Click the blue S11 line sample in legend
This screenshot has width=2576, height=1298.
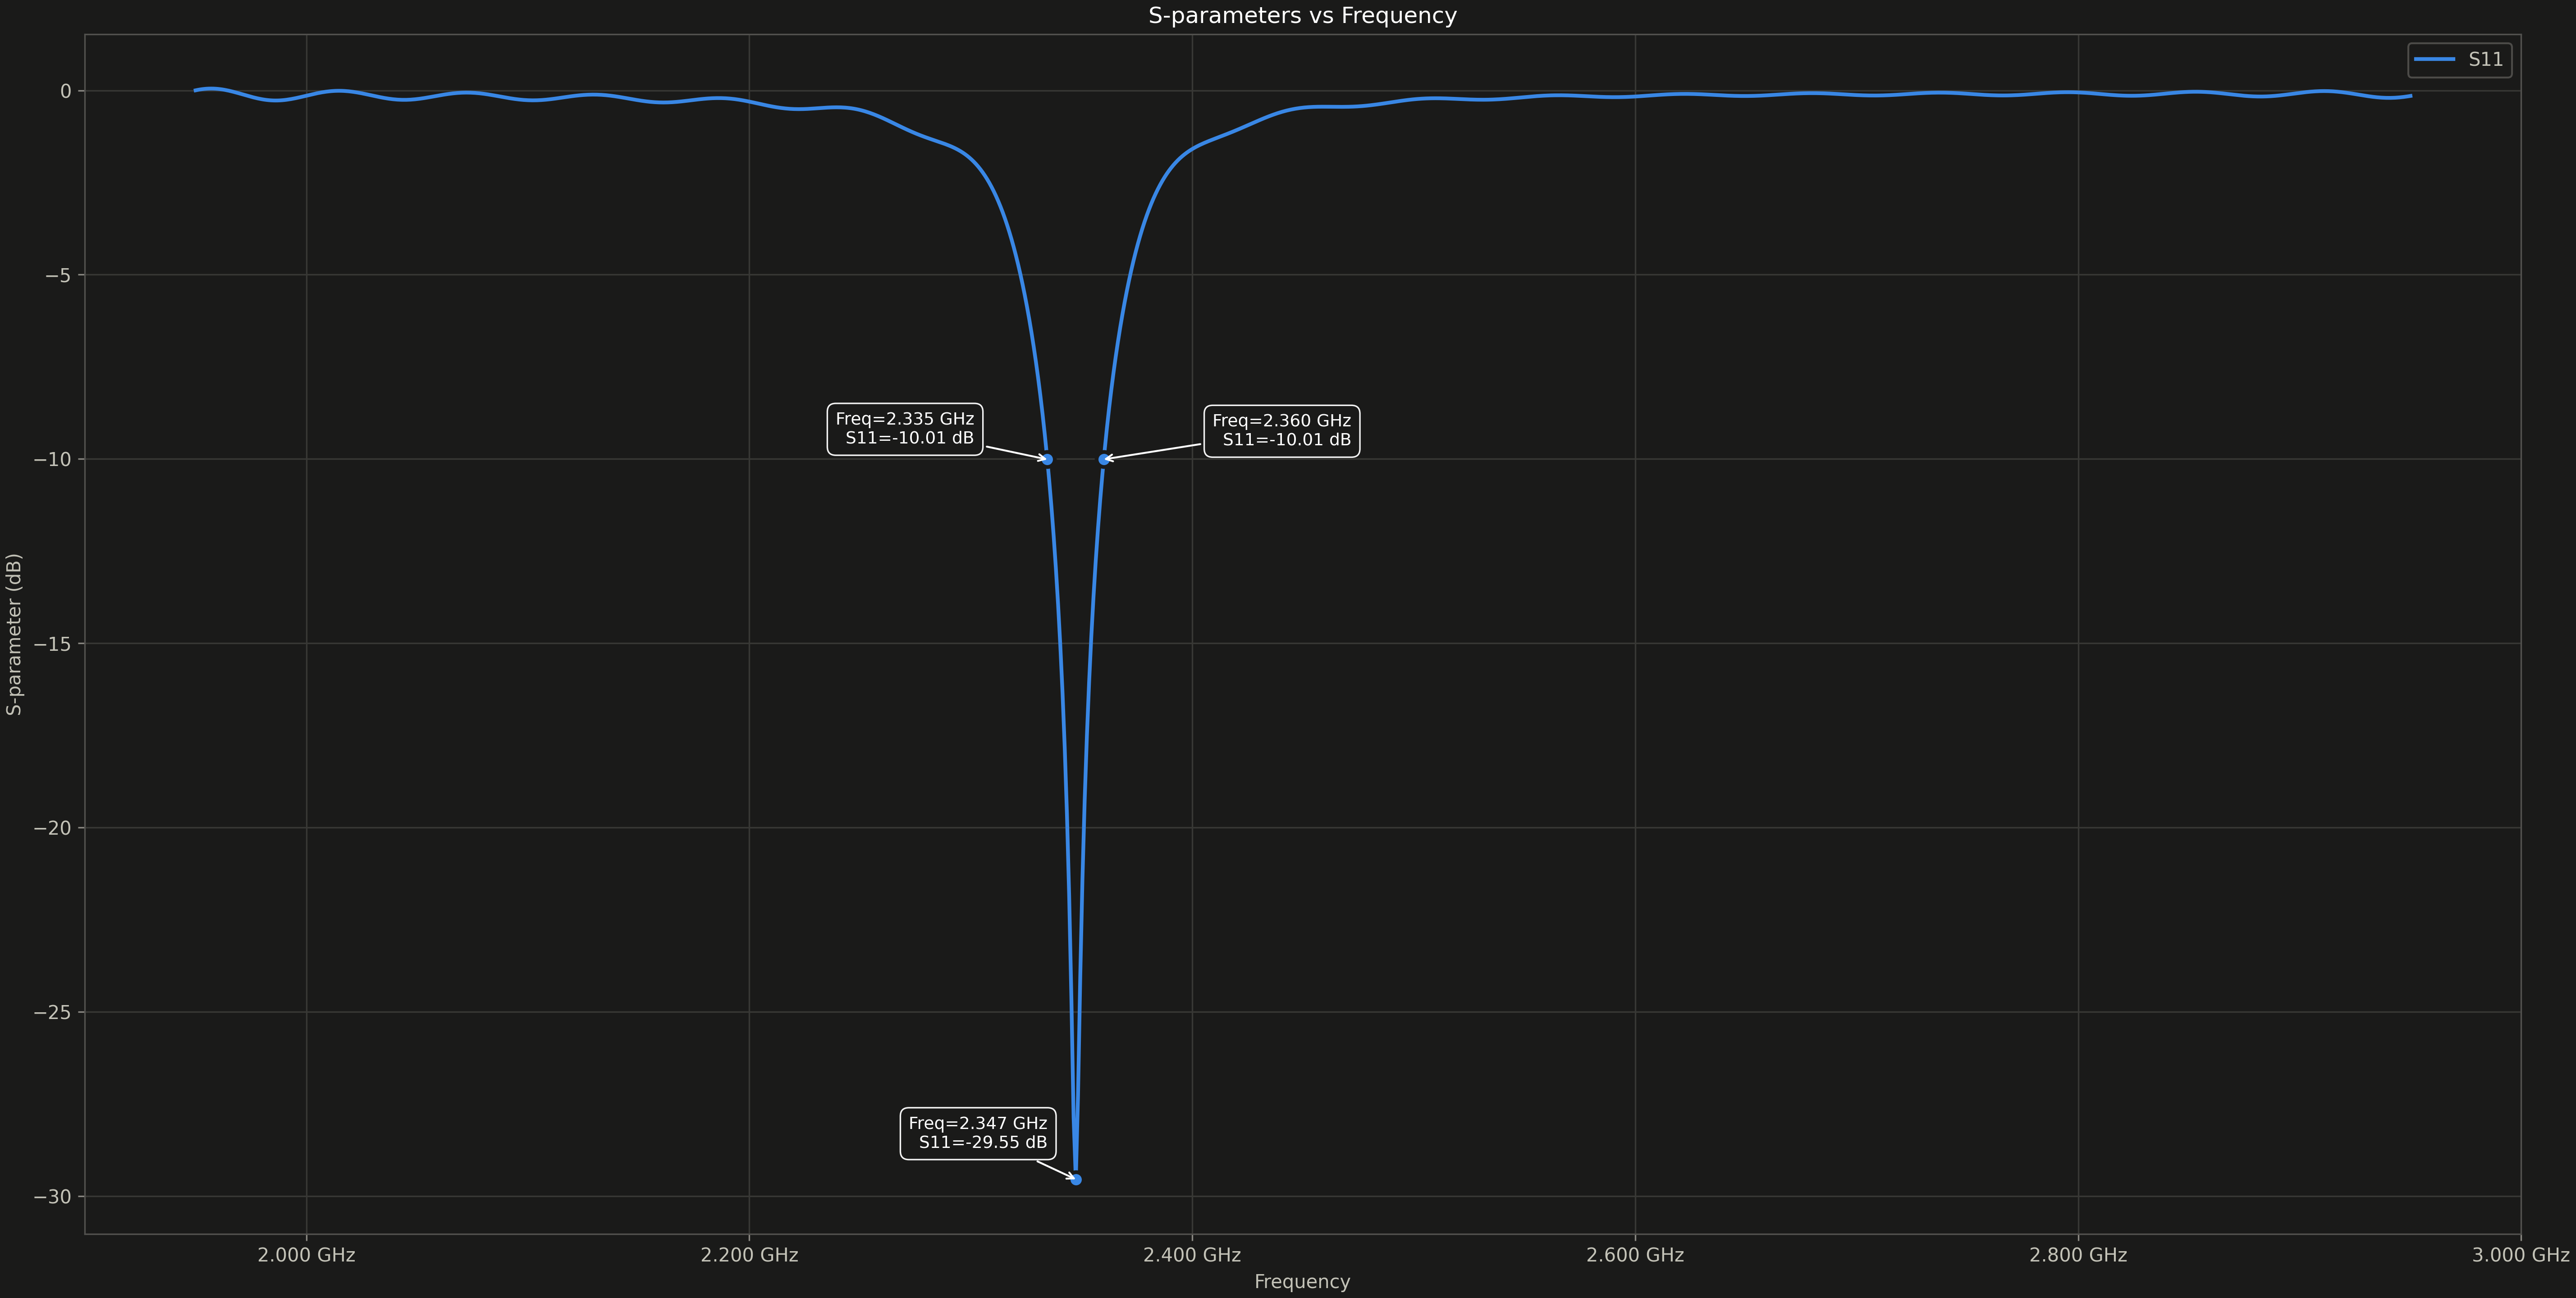pos(2434,60)
